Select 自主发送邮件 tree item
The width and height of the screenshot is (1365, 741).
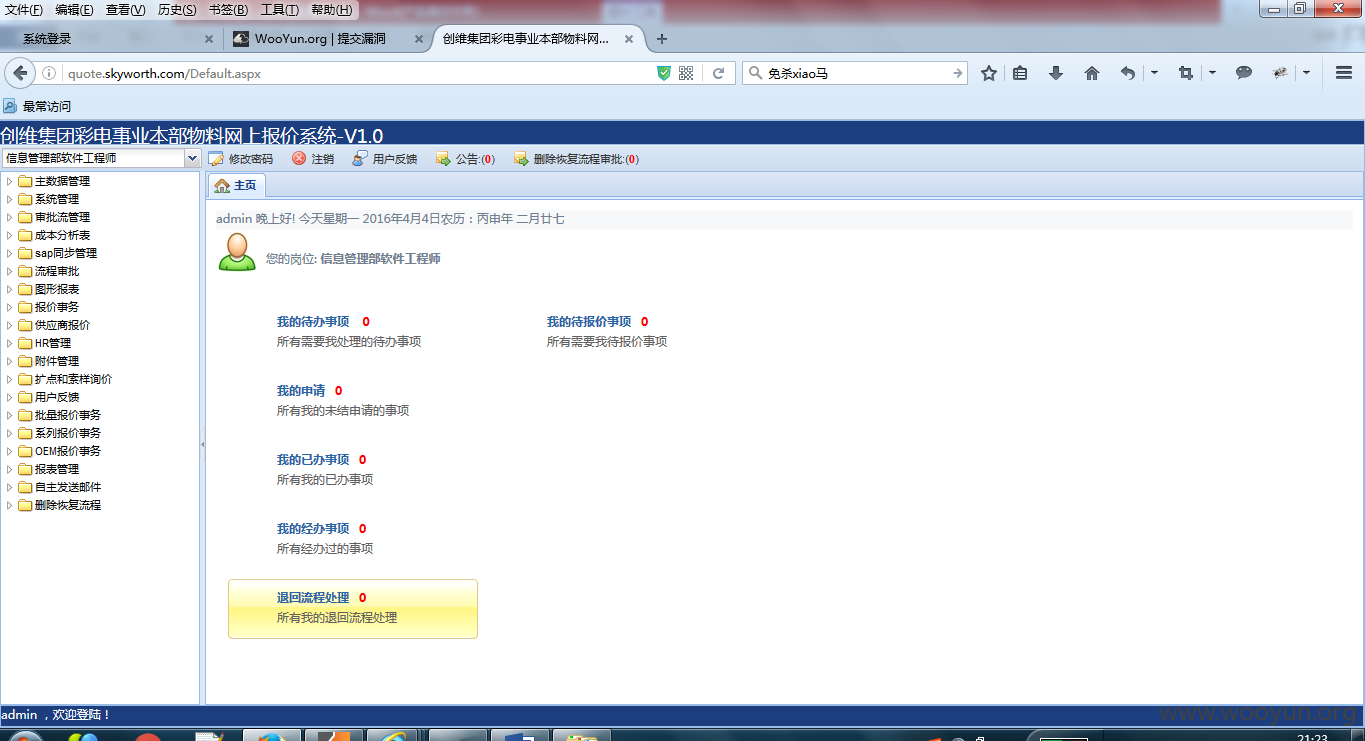(x=68, y=487)
